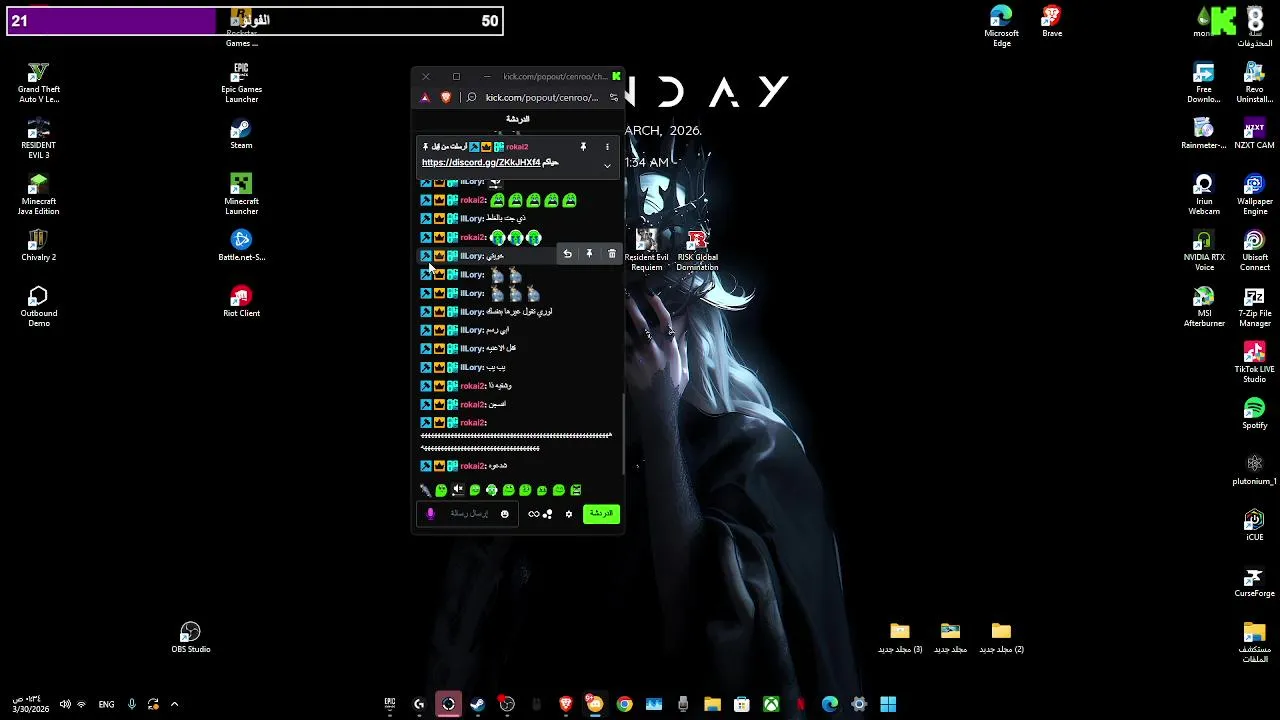Launch Epic Games Launcher desktop icon
1280x720 pixels.
click(x=241, y=83)
